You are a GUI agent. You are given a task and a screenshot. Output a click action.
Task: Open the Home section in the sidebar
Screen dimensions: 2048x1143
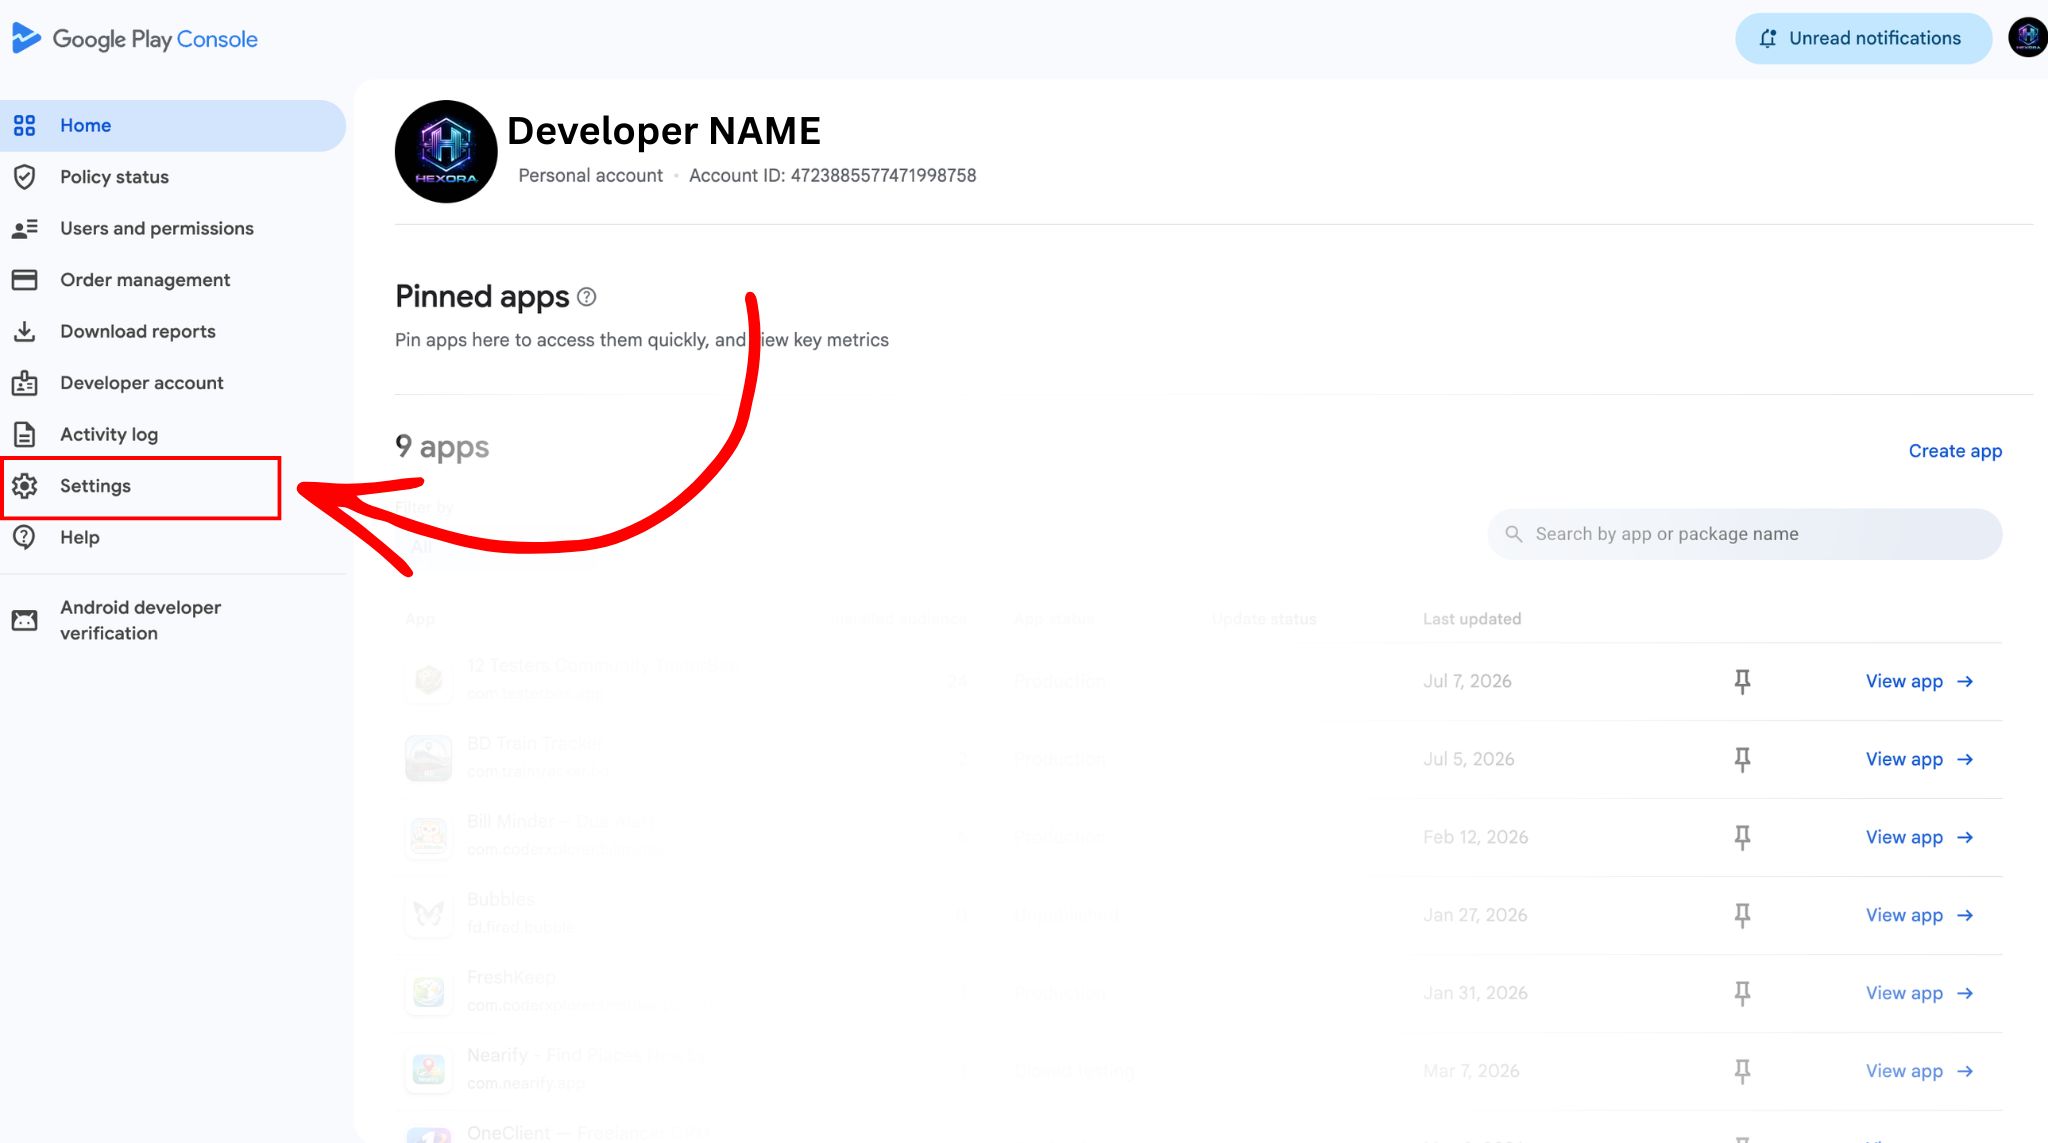(173, 125)
